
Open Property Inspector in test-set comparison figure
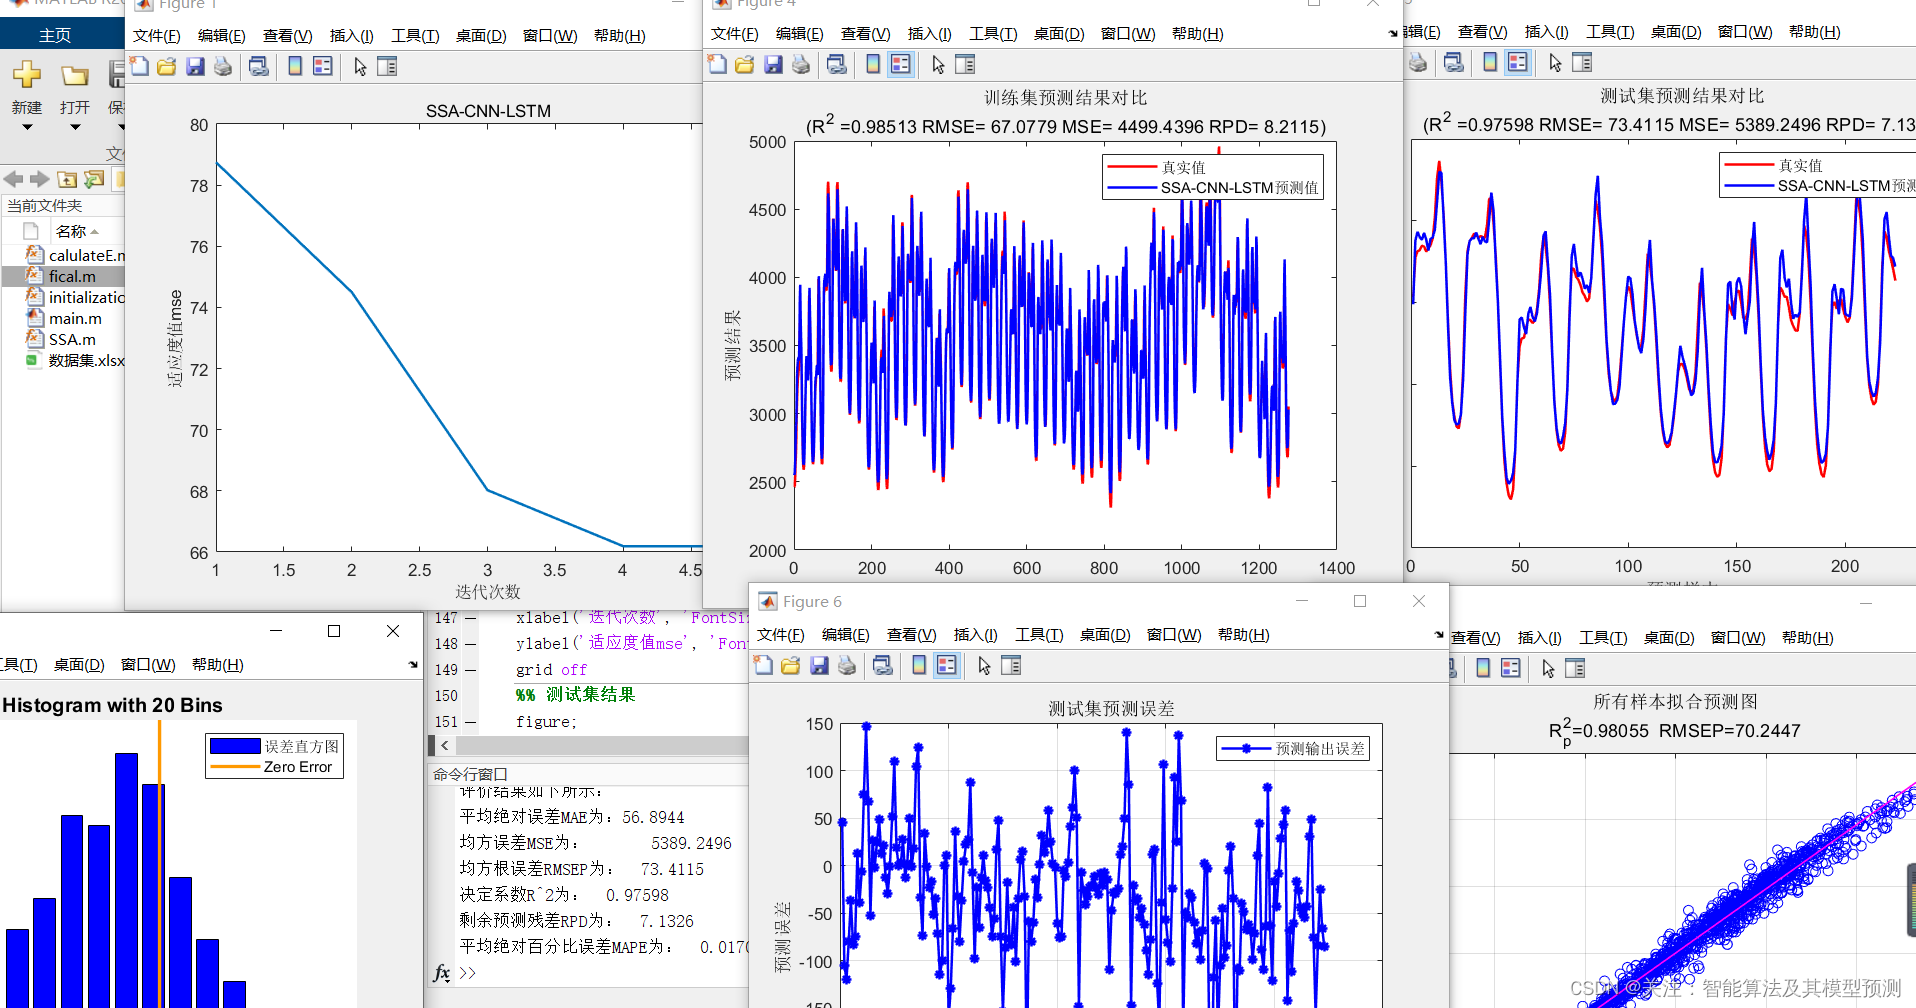[x=1582, y=62]
